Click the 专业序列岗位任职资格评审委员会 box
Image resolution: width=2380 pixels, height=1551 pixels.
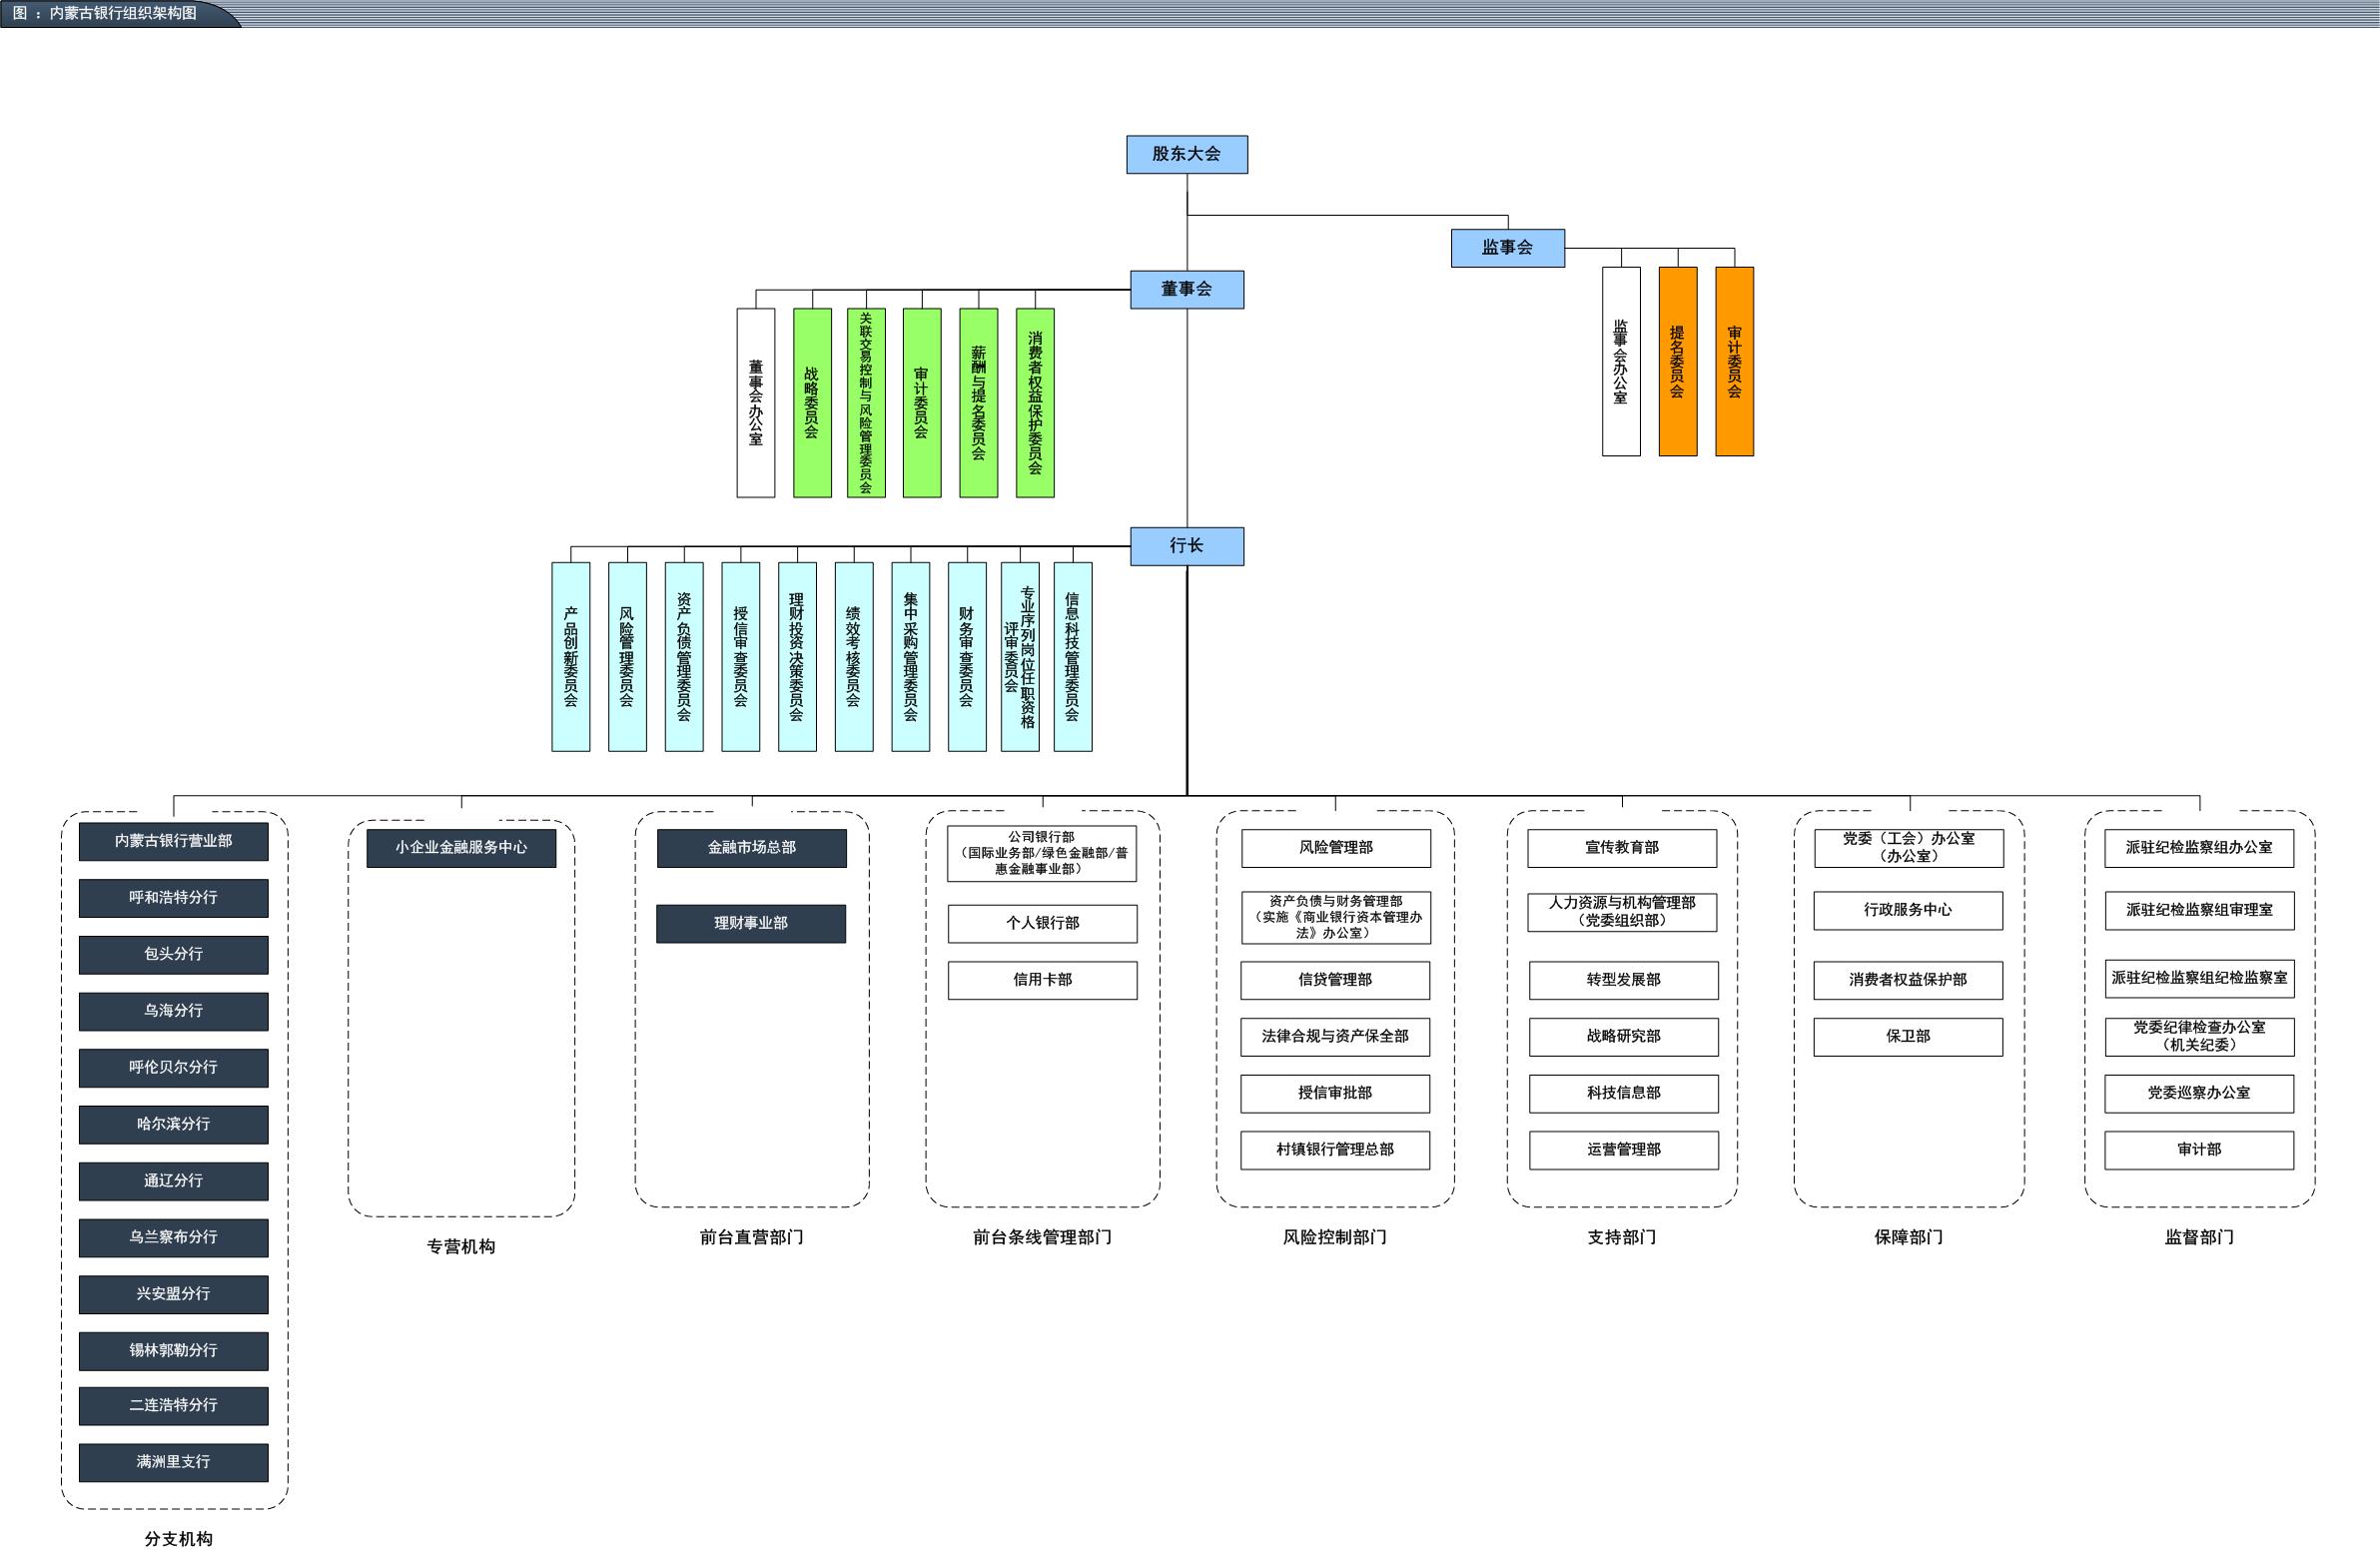coord(1020,657)
